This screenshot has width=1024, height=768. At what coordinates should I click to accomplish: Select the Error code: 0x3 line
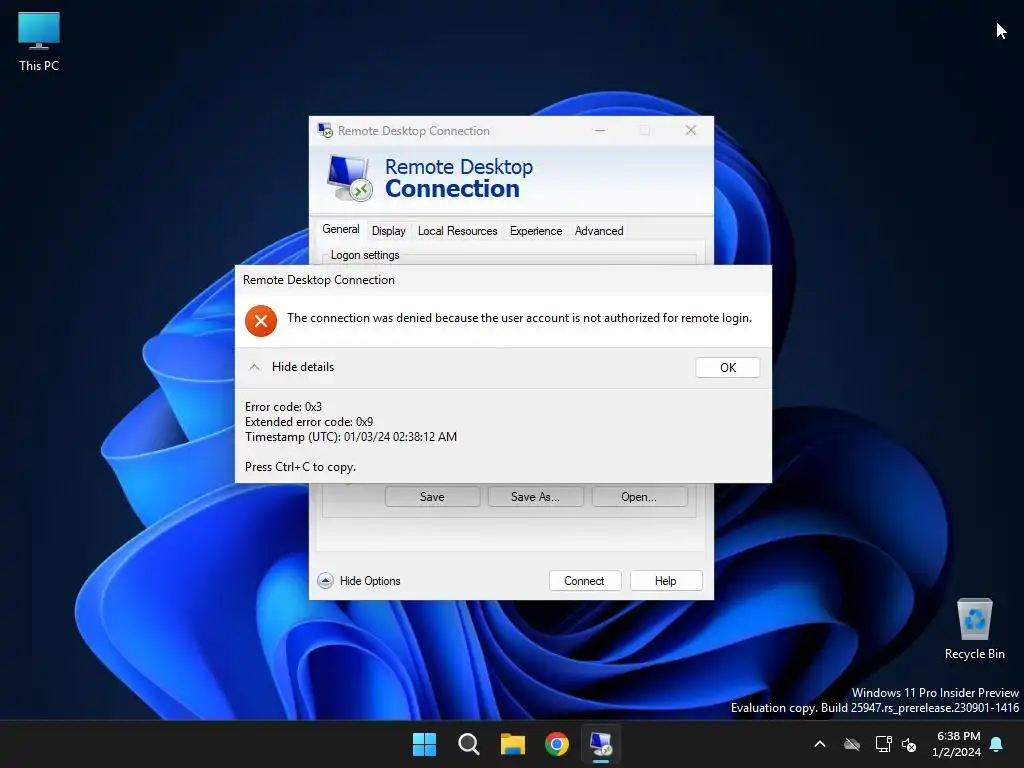point(283,406)
